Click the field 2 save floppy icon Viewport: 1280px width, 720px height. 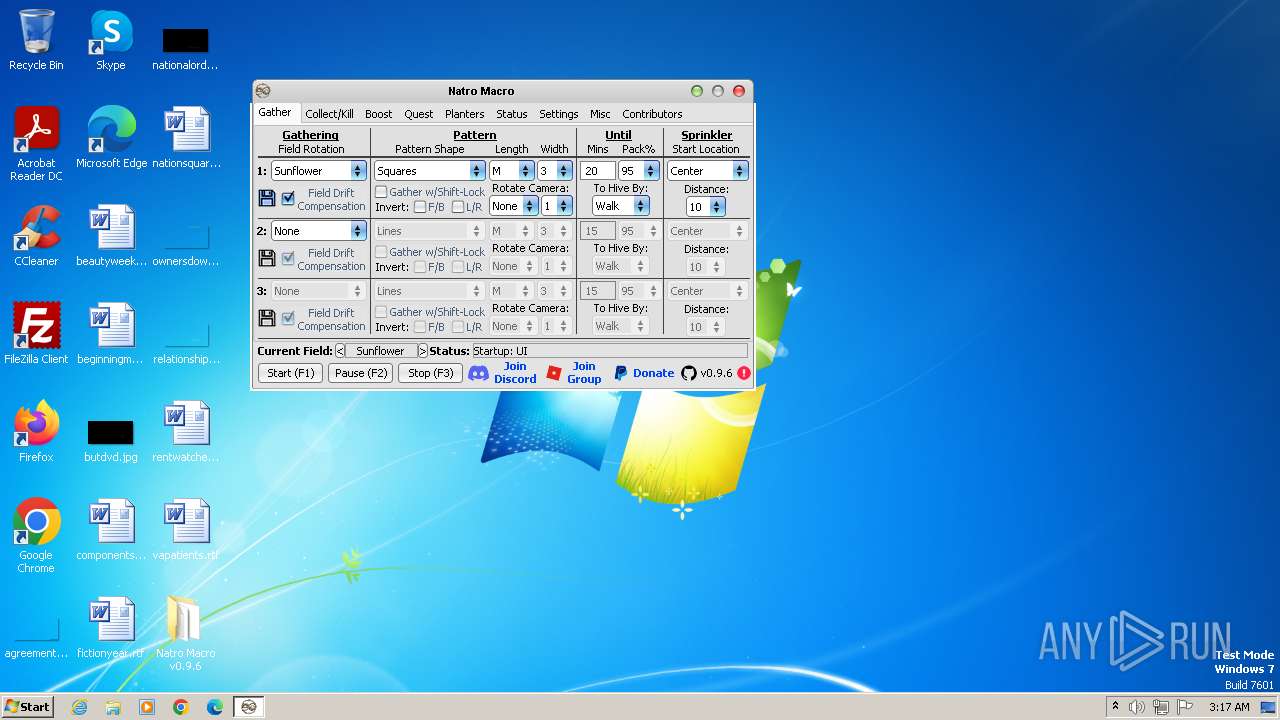click(x=266, y=258)
